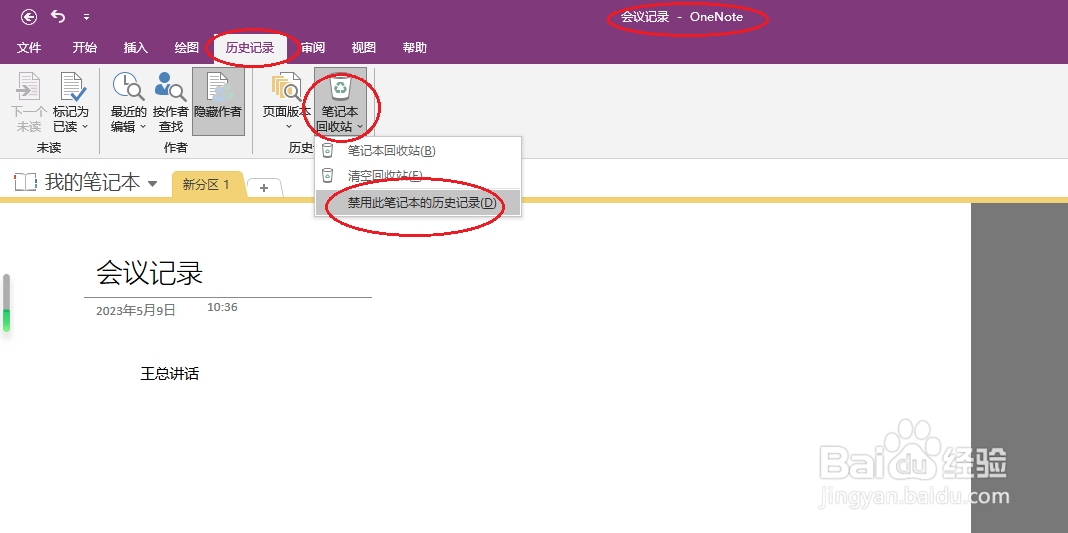Click the 会议记录 page title
This screenshot has height=533, width=1068.
[x=150, y=274]
